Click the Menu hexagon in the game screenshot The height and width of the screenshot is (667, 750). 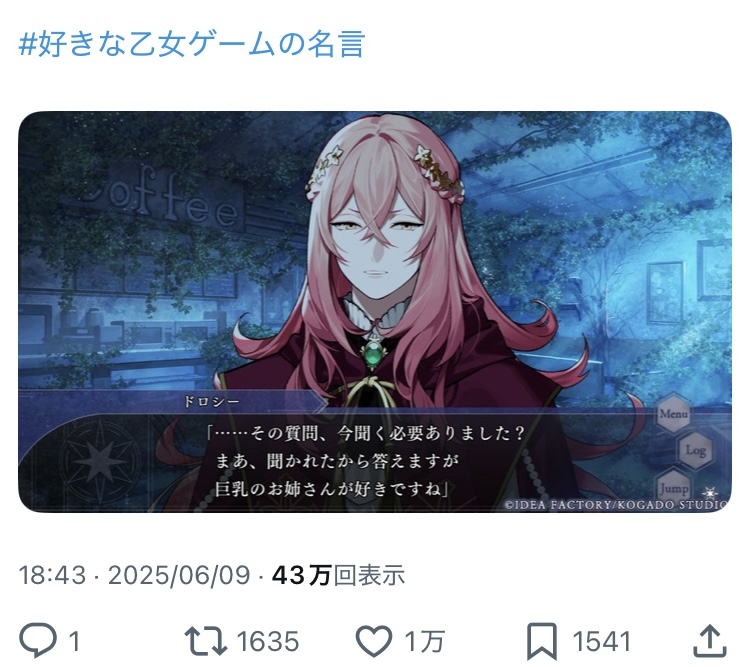[x=673, y=413]
